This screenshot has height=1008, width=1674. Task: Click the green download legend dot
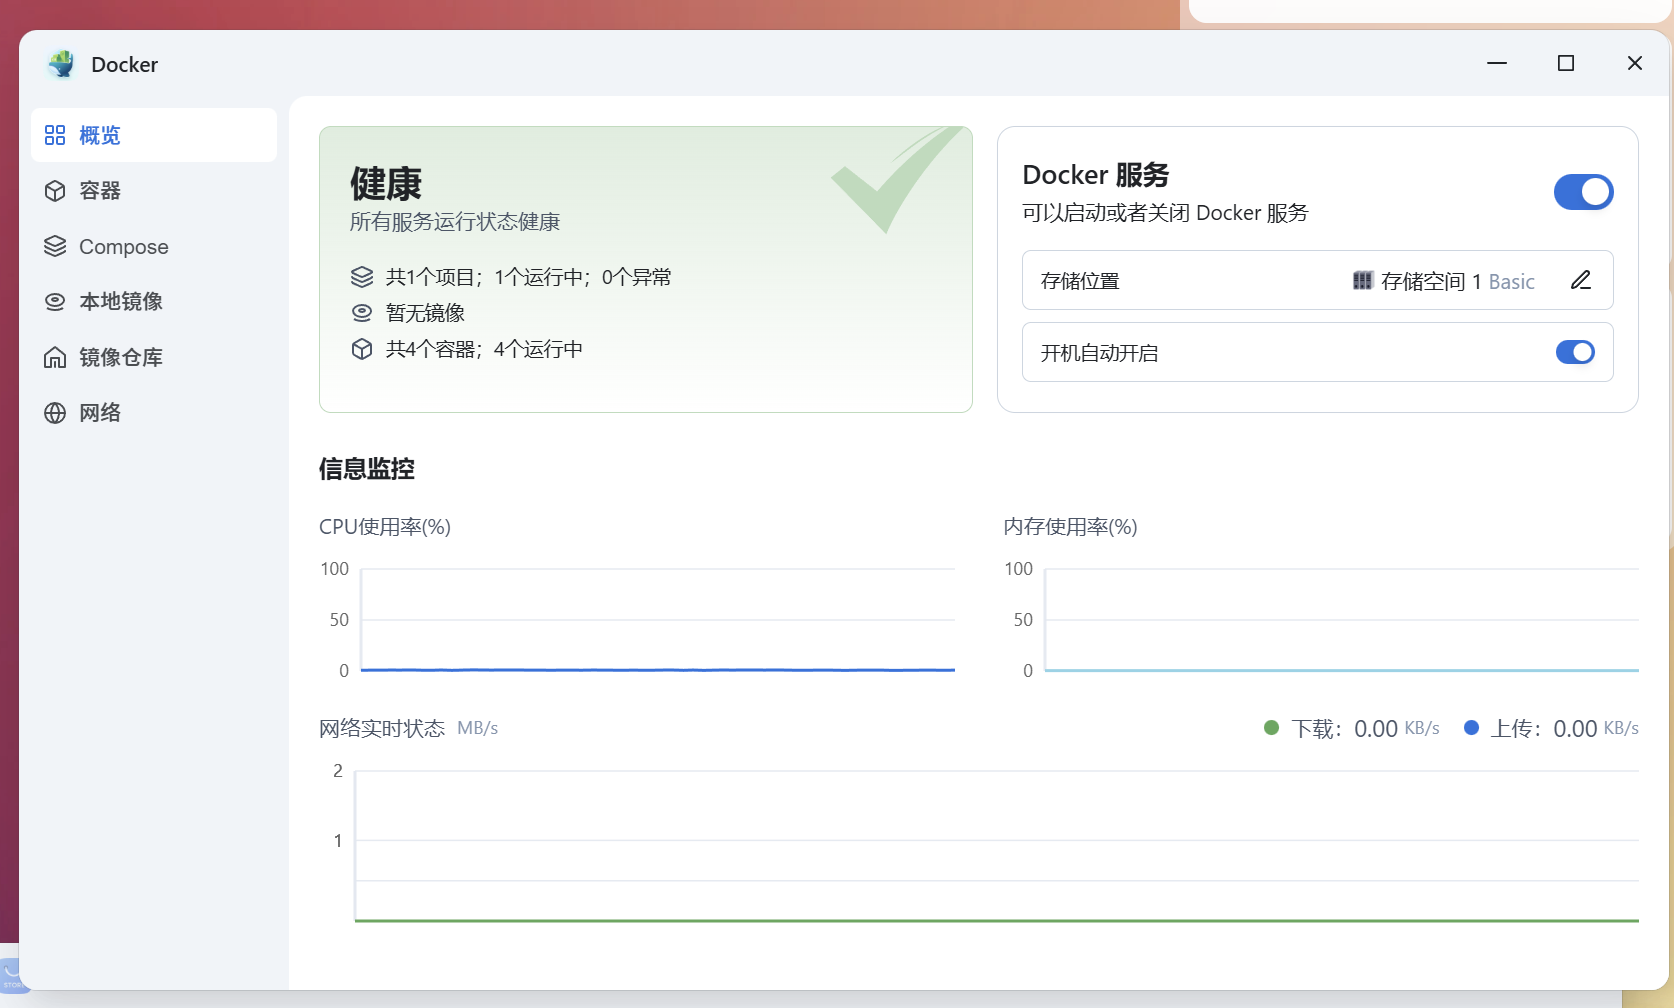(x=1272, y=728)
